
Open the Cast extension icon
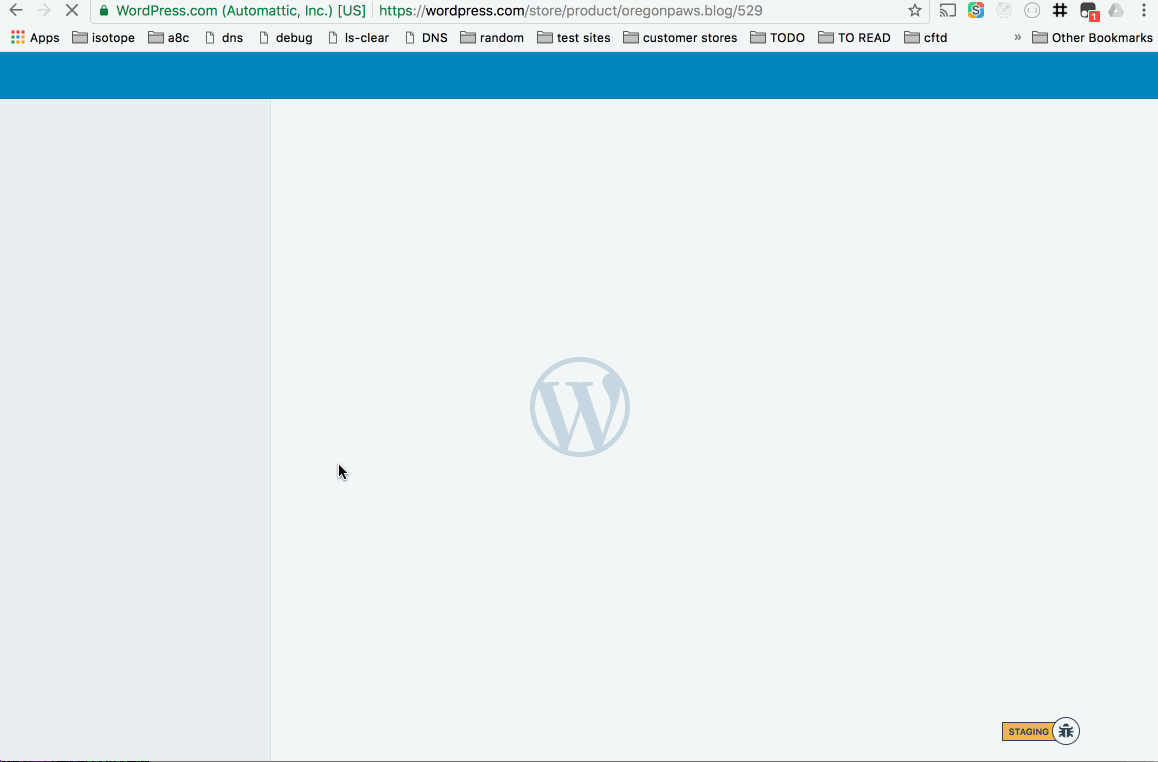pyautogui.click(x=948, y=10)
